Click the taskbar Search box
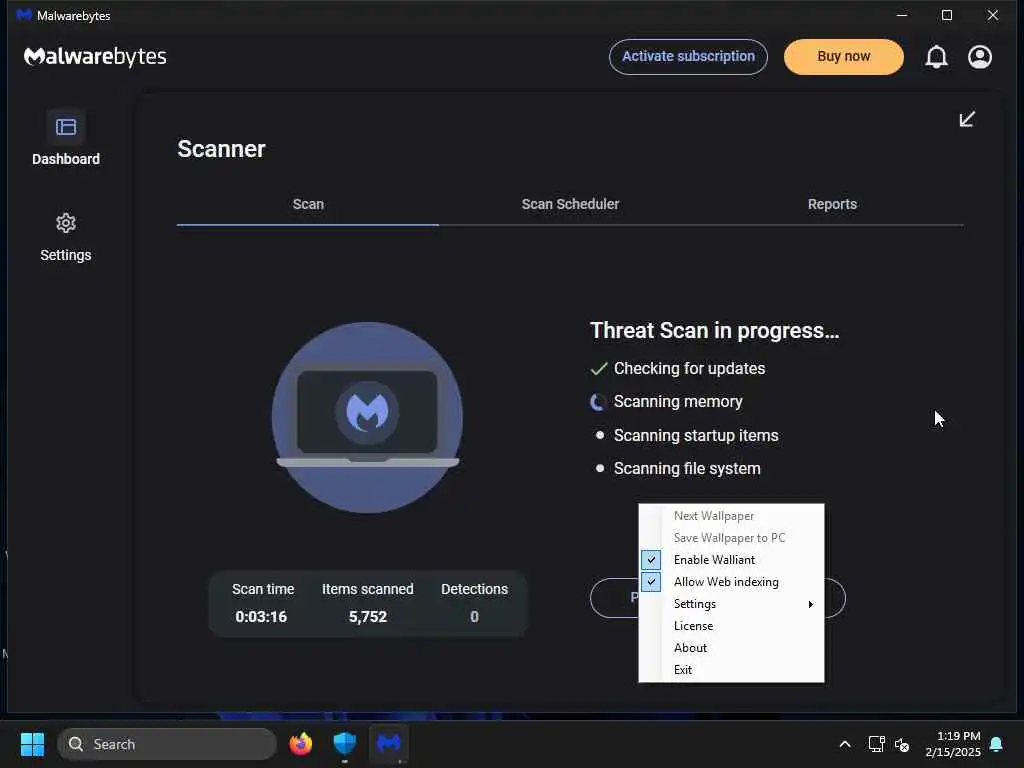The height and width of the screenshot is (768, 1024). (167, 744)
